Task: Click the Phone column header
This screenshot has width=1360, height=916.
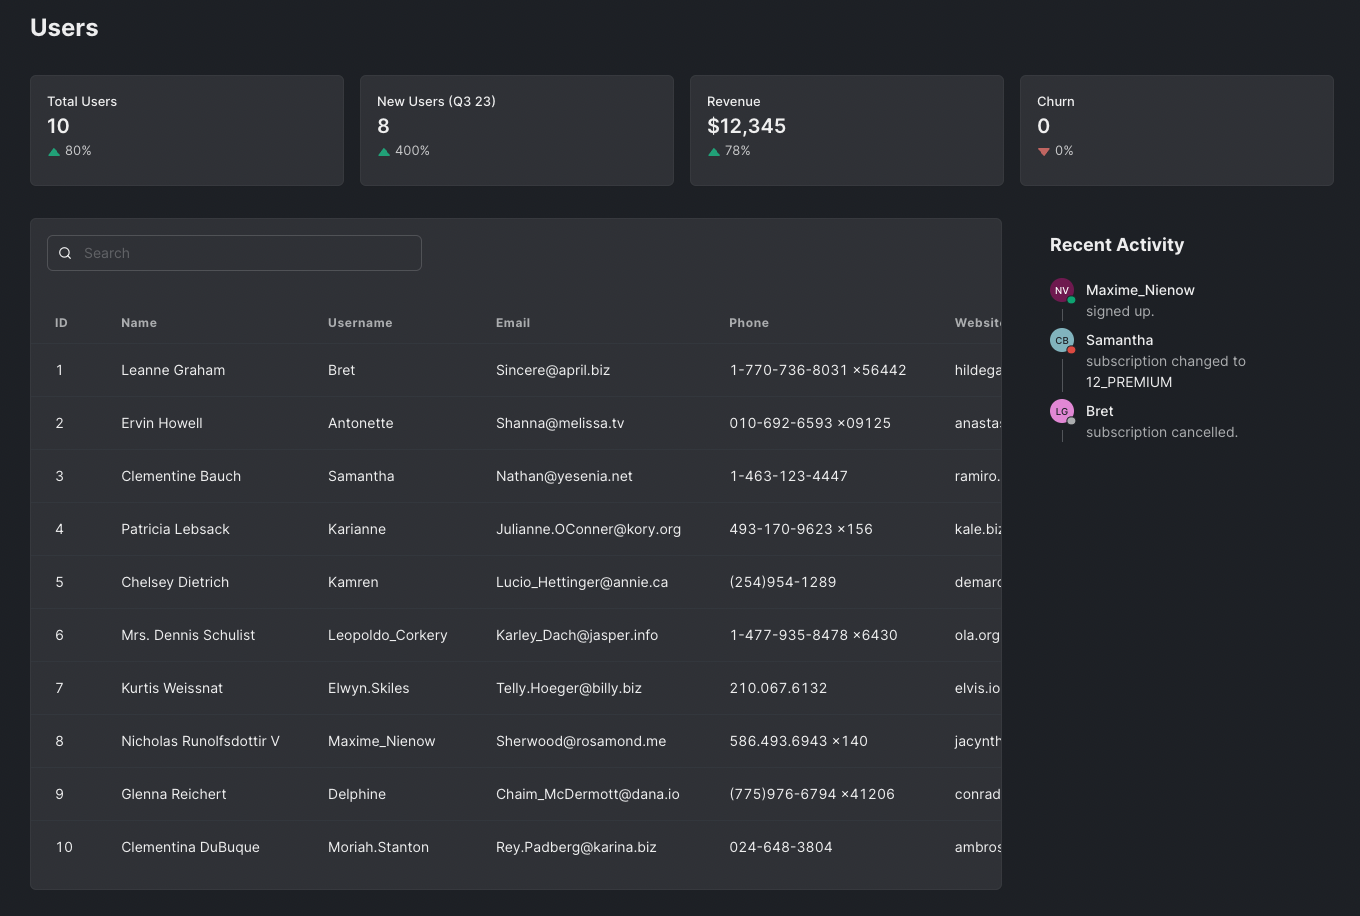Action: 749,323
